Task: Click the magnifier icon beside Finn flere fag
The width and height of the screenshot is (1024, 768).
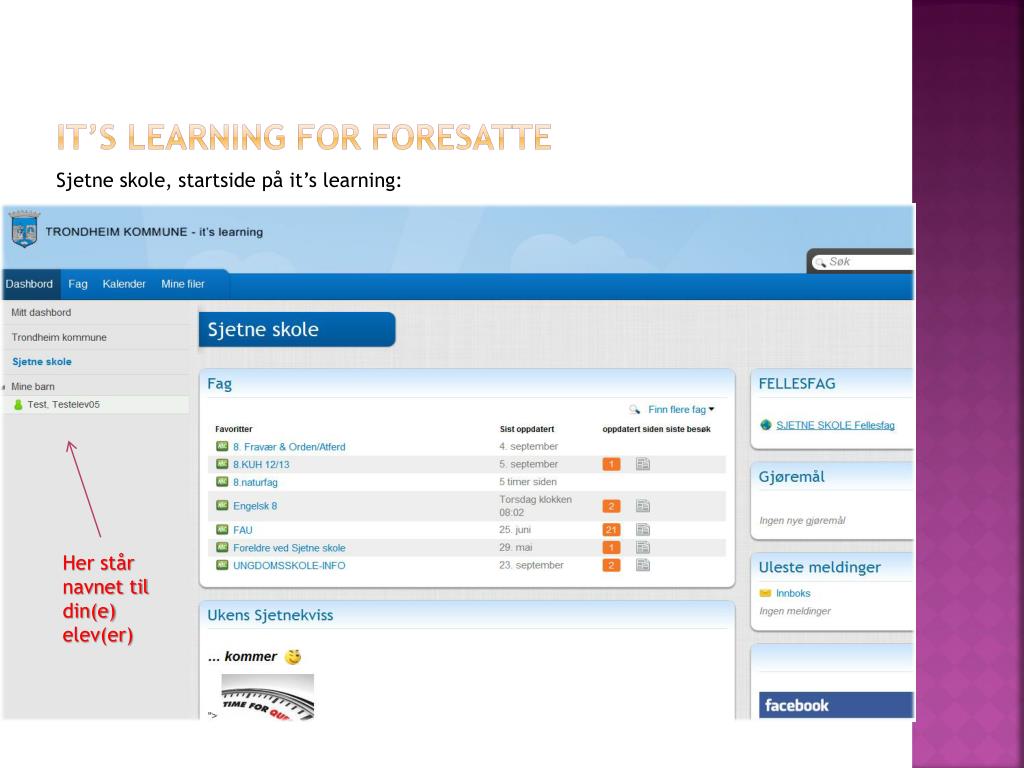Action: pos(634,409)
